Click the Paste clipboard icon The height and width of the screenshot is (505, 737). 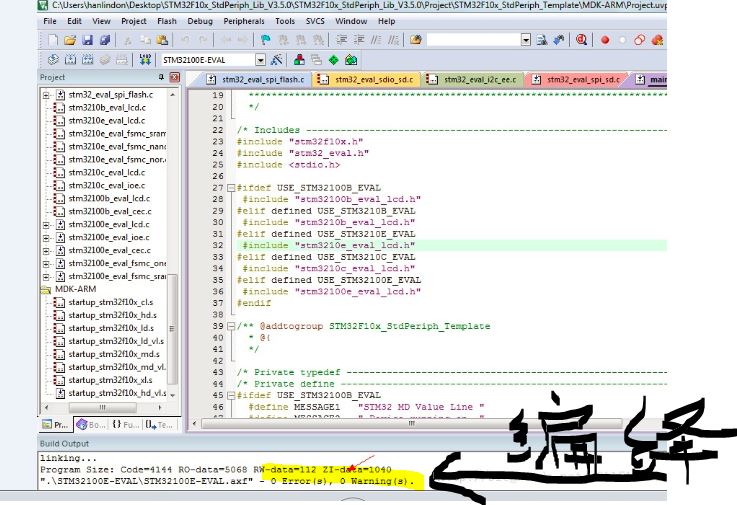coord(162,40)
